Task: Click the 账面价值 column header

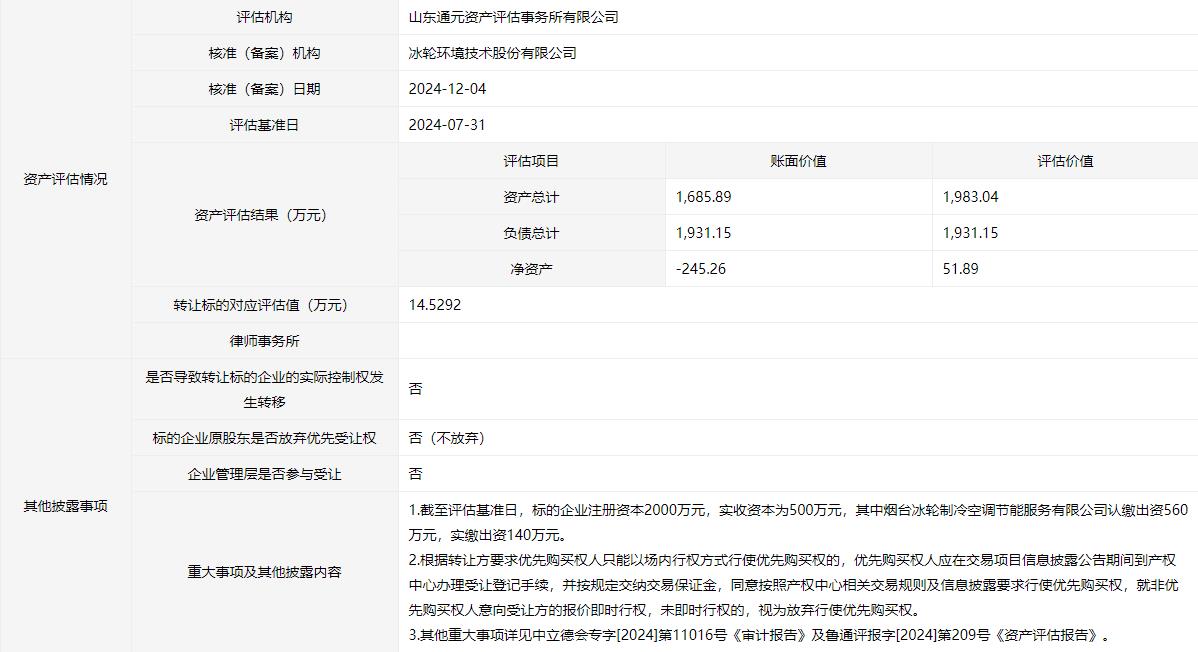Action: pyautogui.click(x=798, y=161)
